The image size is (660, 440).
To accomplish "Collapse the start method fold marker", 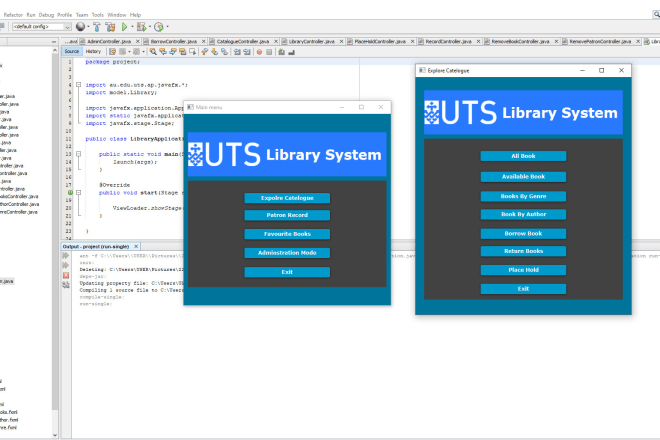I will point(78,192).
